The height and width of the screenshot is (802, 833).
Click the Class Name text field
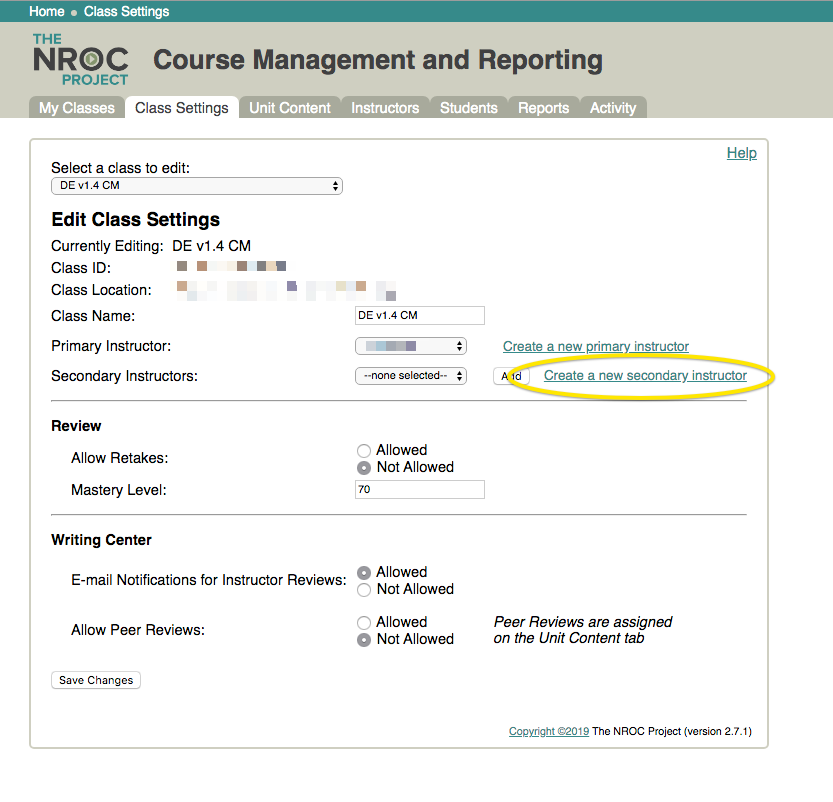(420, 315)
